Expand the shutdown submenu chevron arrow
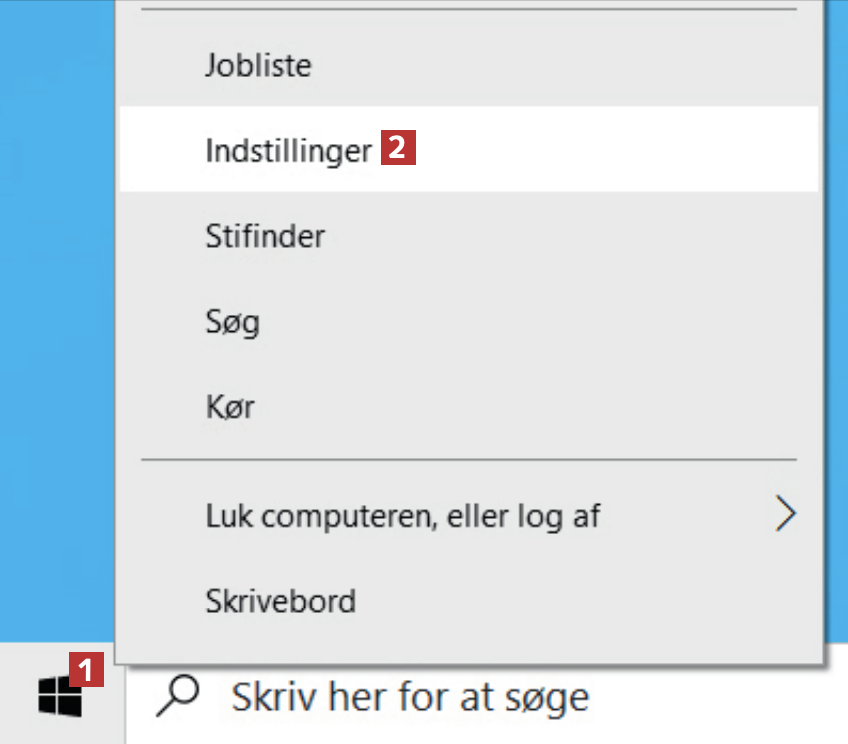Viewport: 848px width, 744px height. tap(786, 515)
